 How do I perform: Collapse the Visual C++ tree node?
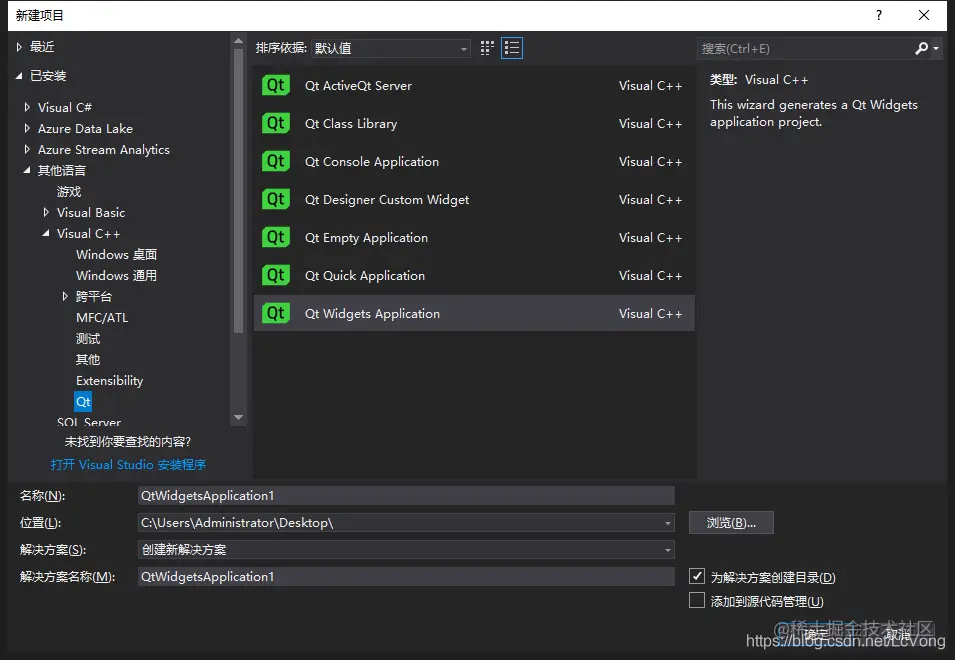pos(46,233)
